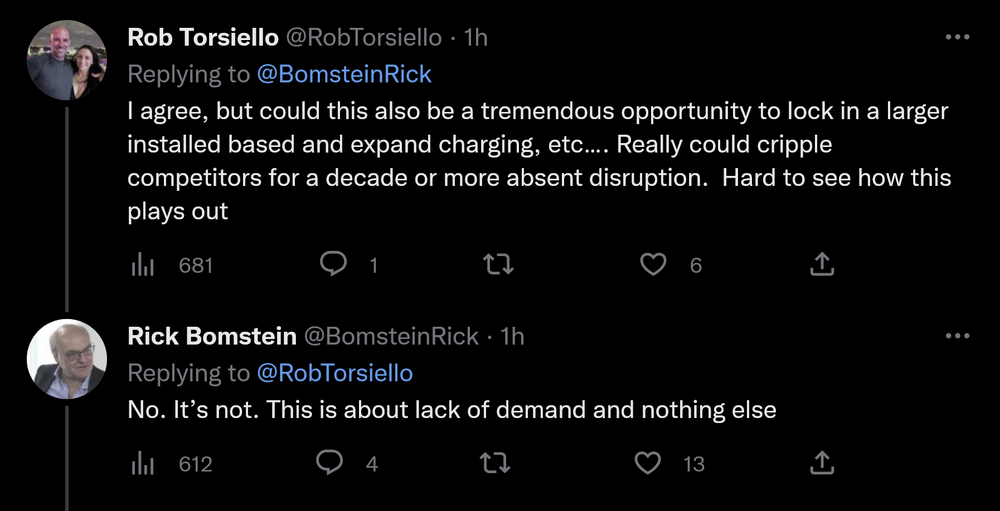Open Rob Torsiello's profile picture
Viewport: 1000px width, 511px height.
click(66, 60)
